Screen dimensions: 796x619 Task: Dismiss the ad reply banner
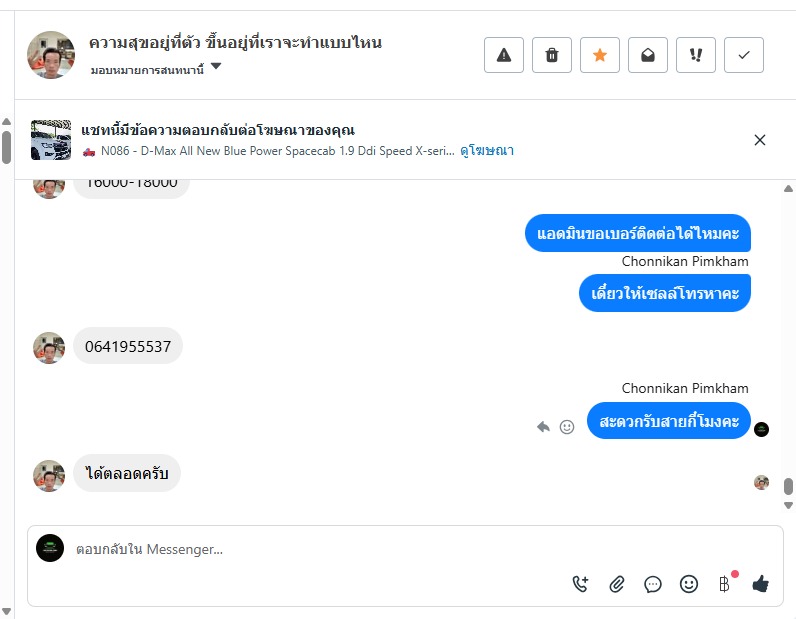(x=760, y=140)
